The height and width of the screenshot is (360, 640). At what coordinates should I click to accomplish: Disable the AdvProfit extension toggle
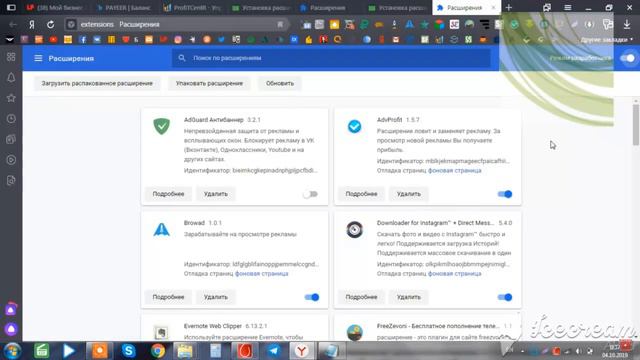(505, 194)
